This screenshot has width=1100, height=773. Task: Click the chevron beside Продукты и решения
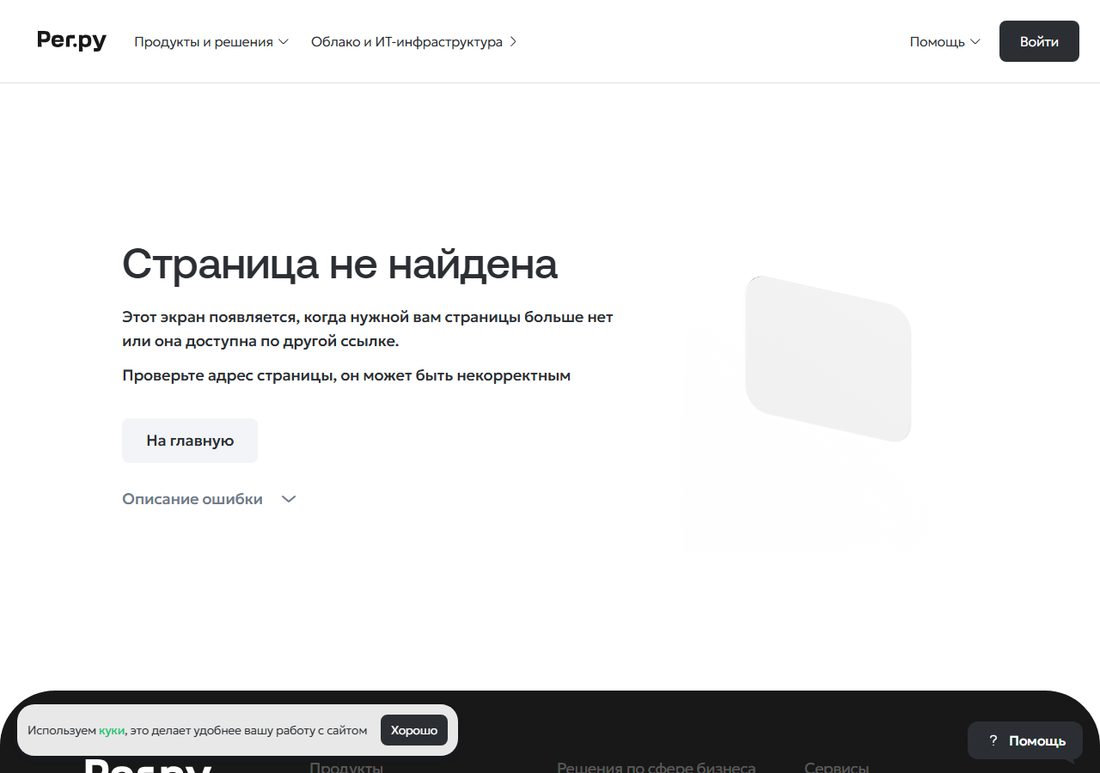click(x=283, y=41)
